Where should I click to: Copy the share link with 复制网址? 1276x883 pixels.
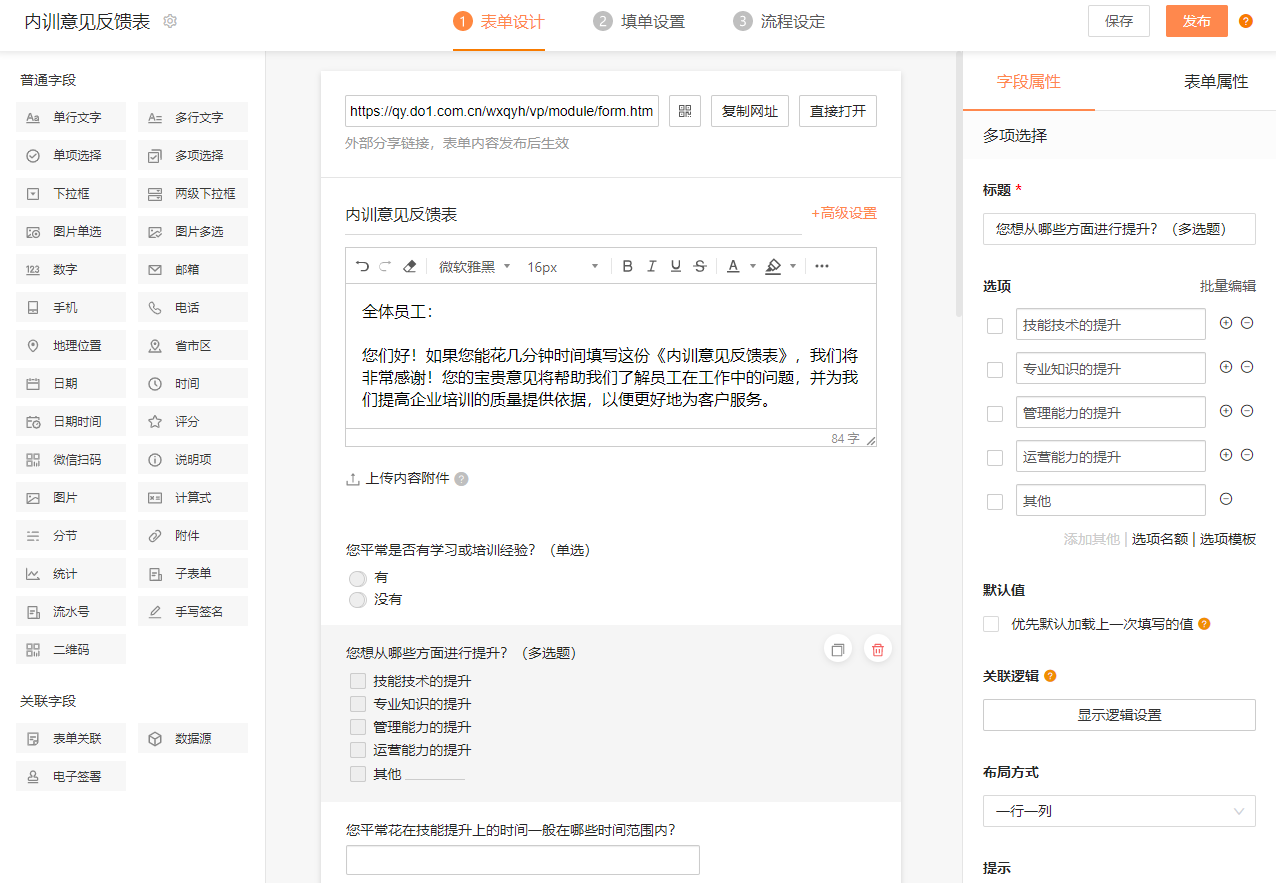pos(750,111)
